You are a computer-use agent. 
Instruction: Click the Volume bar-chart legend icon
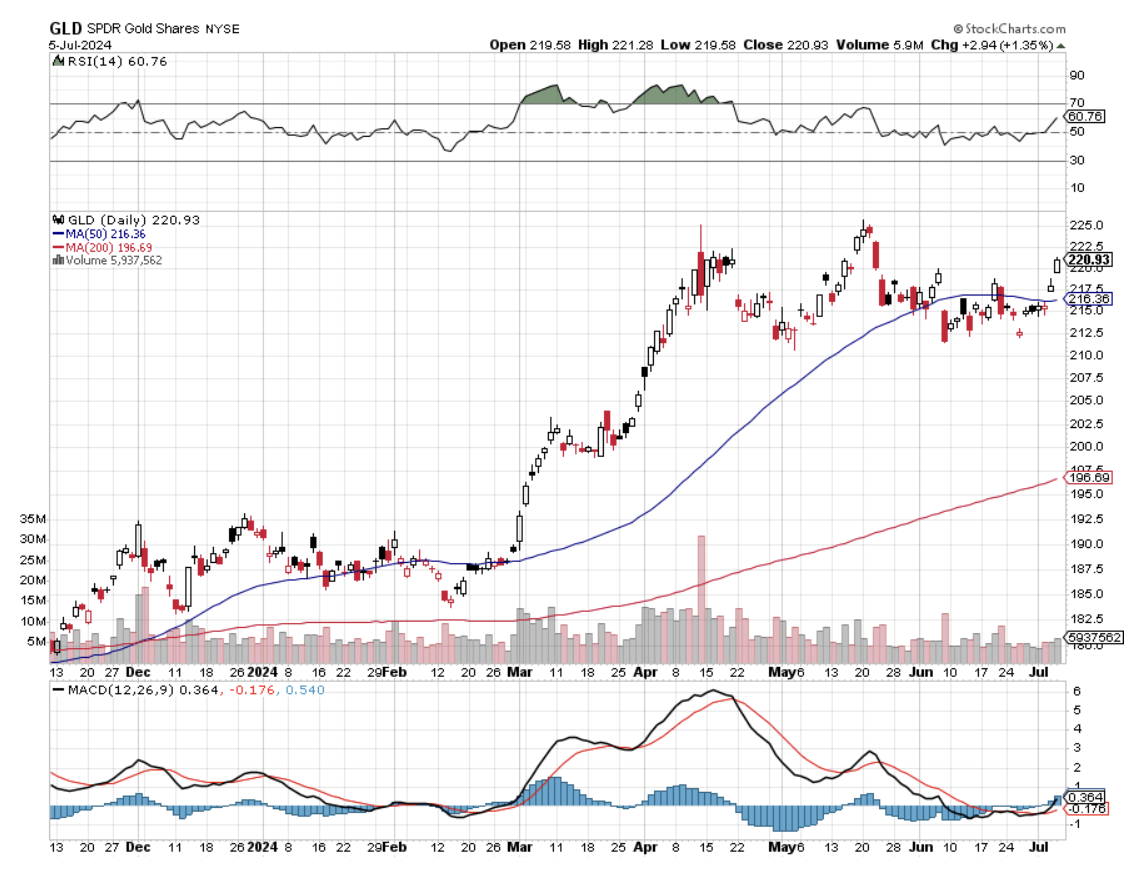(57, 260)
